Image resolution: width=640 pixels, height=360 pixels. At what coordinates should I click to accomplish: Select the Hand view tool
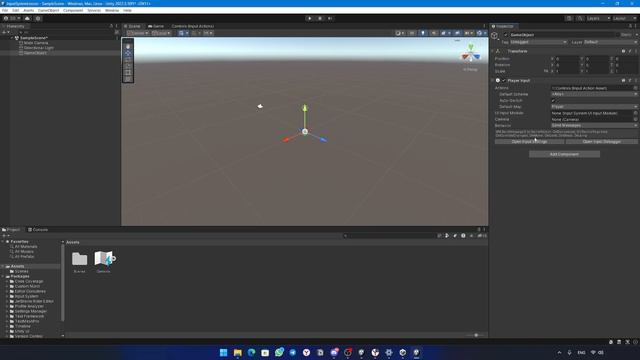[128, 47]
